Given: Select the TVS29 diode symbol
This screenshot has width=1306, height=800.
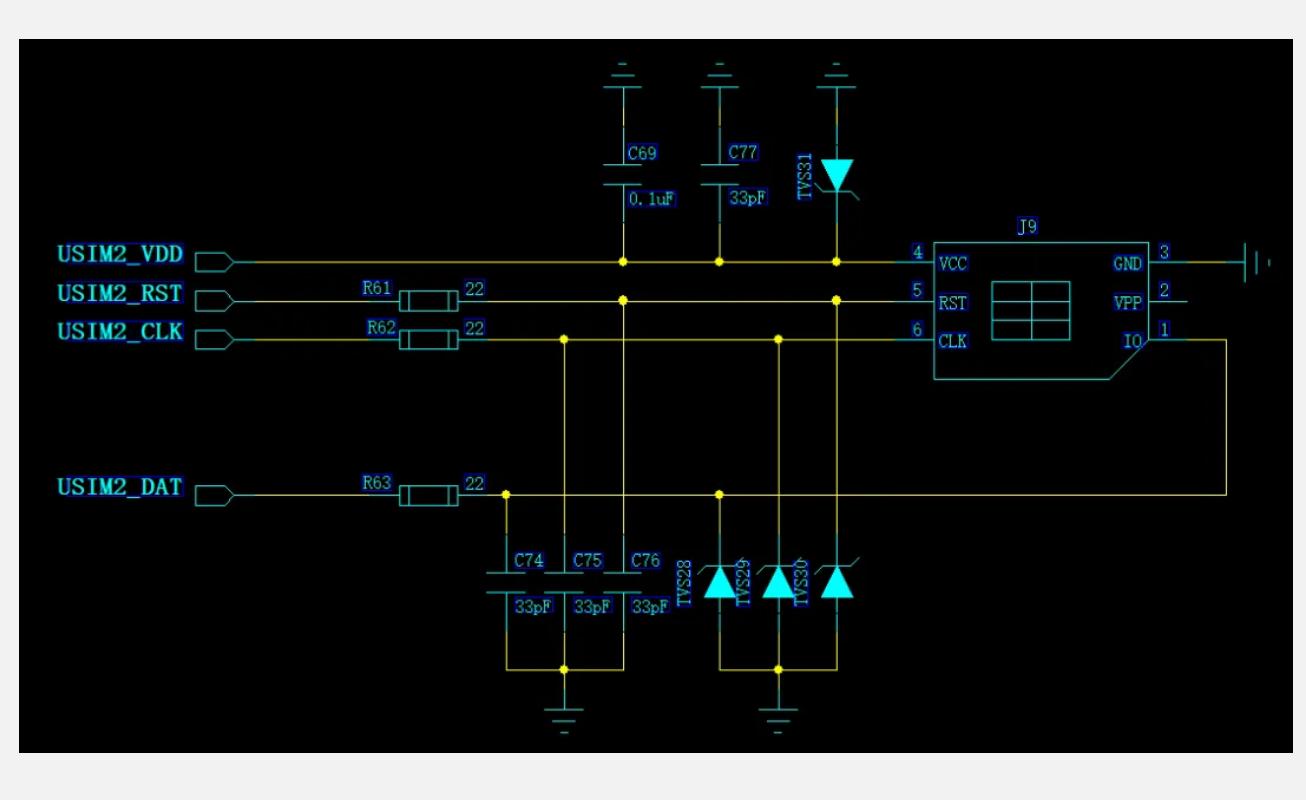Looking at the screenshot, I should tap(778, 581).
